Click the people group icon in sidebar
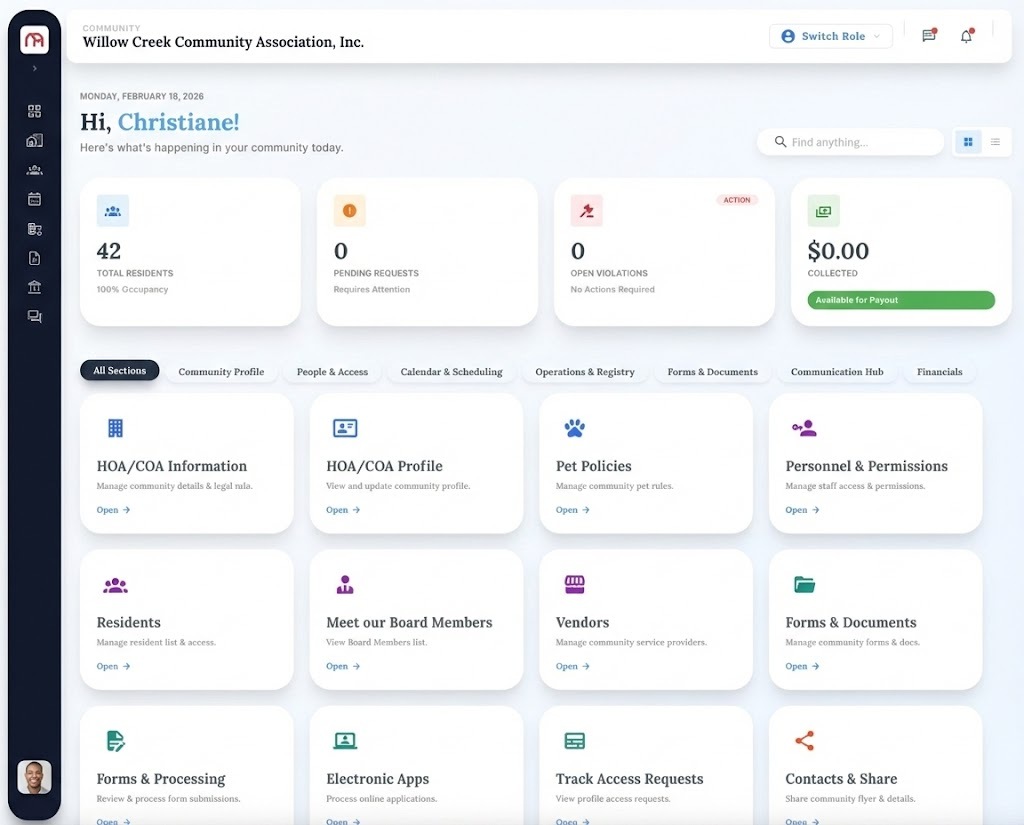Image resolution: width=1024 pixels, height=825 pixels. point(35,170)
